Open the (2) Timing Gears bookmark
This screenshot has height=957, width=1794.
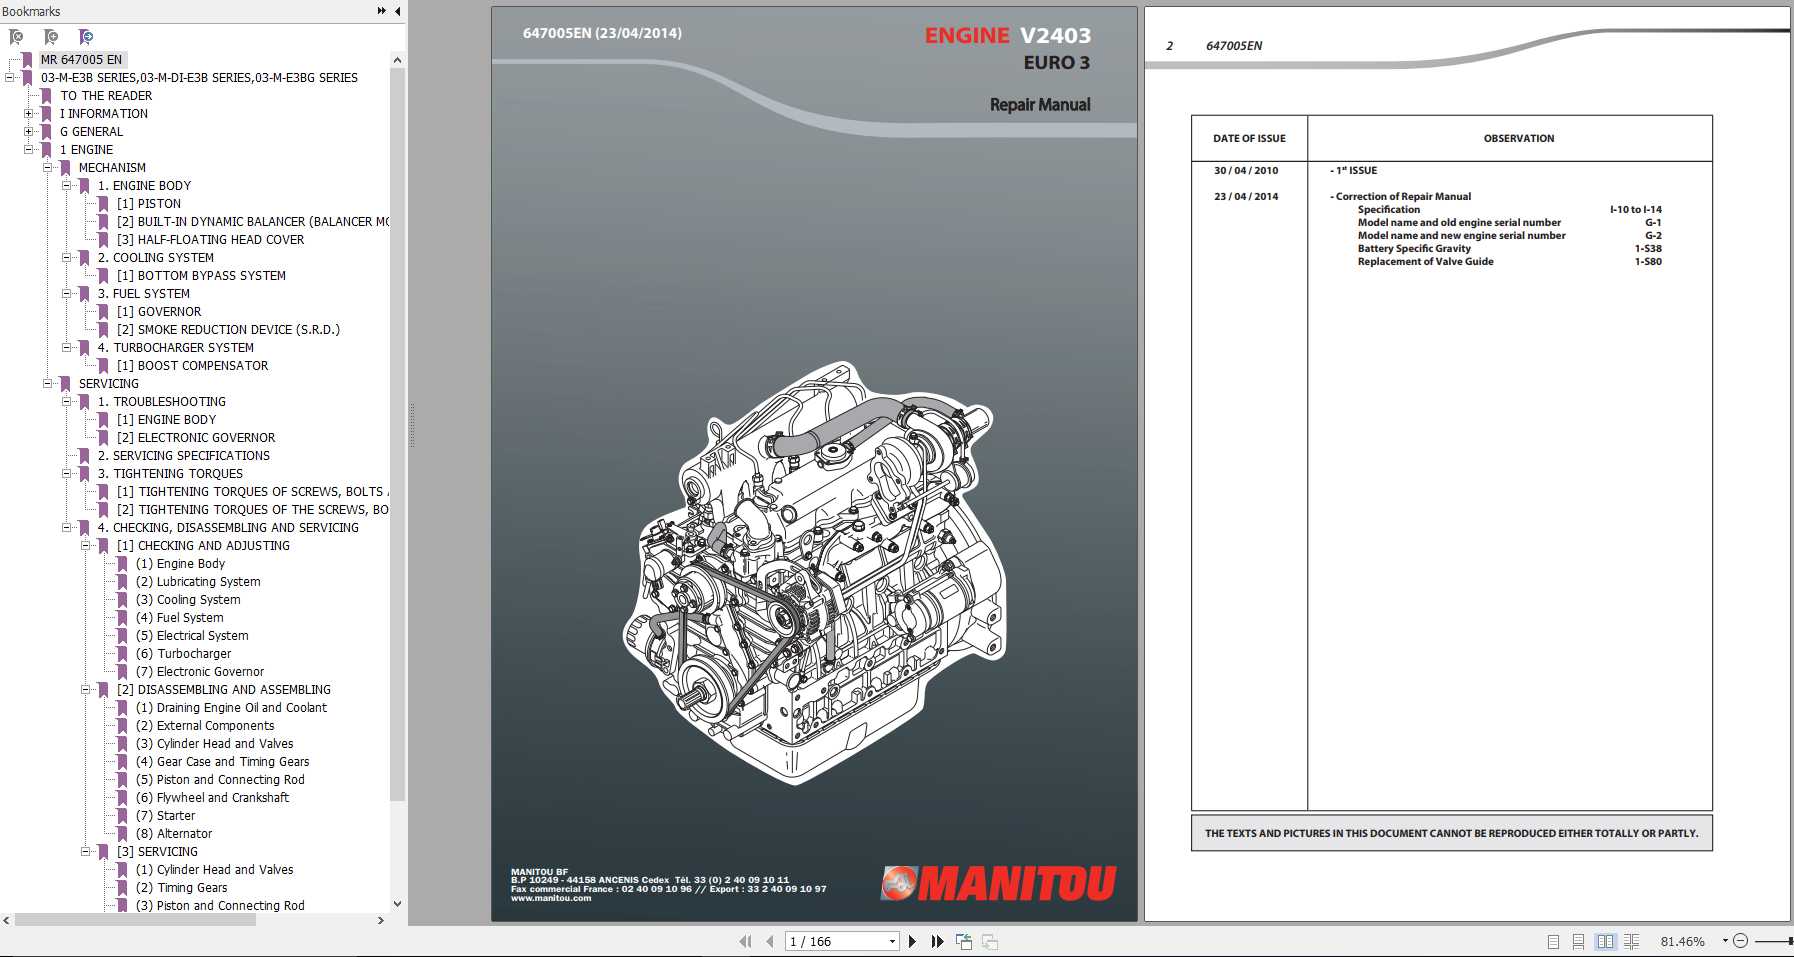tap(182, 887)
